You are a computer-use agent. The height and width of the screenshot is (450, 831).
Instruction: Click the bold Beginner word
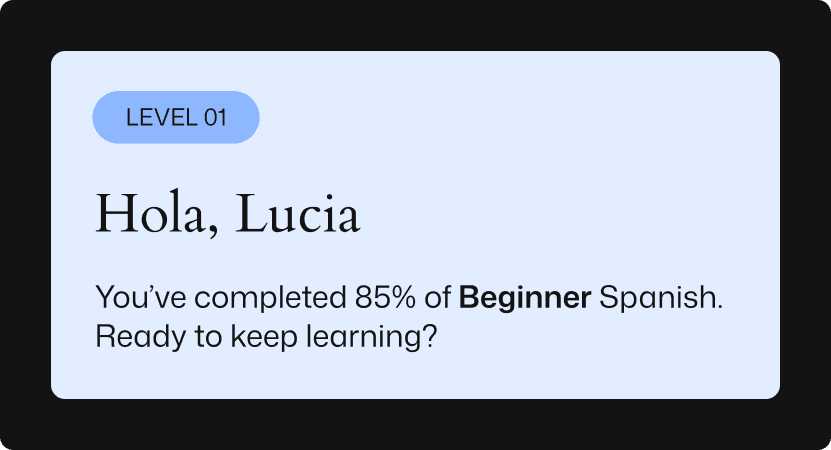pos(524,297)
